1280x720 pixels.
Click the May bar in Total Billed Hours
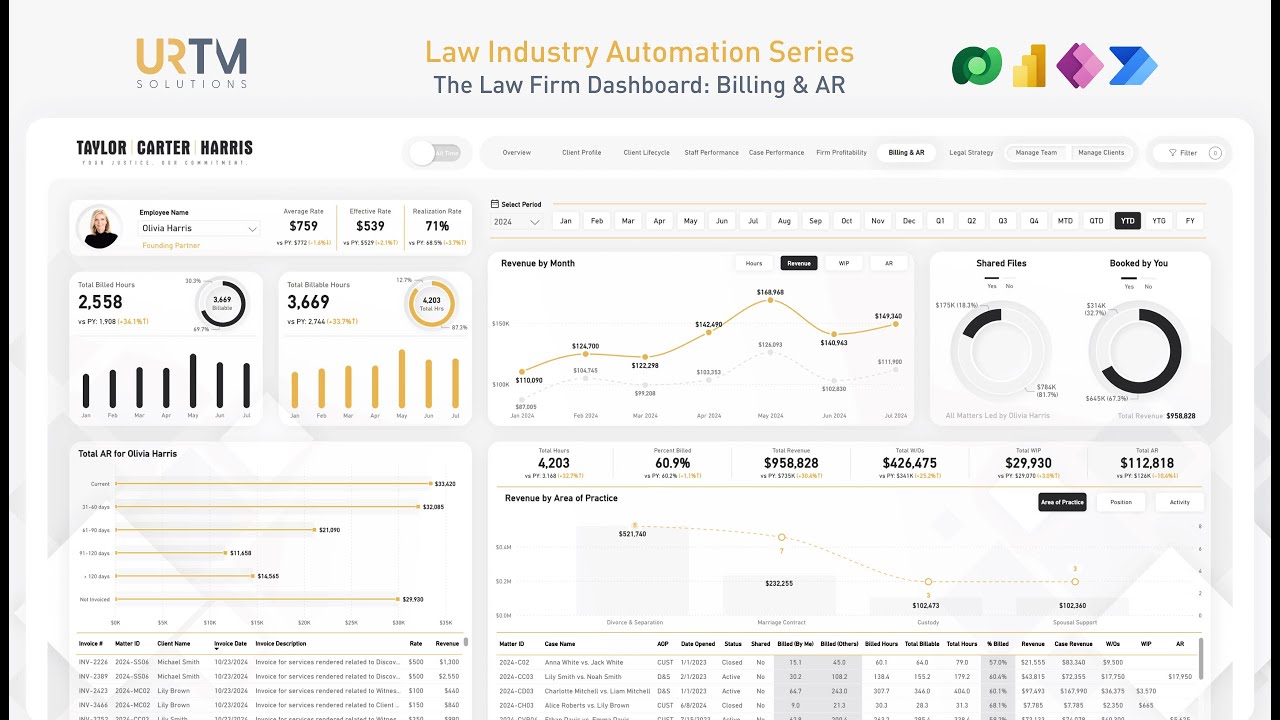coord(193,380)
